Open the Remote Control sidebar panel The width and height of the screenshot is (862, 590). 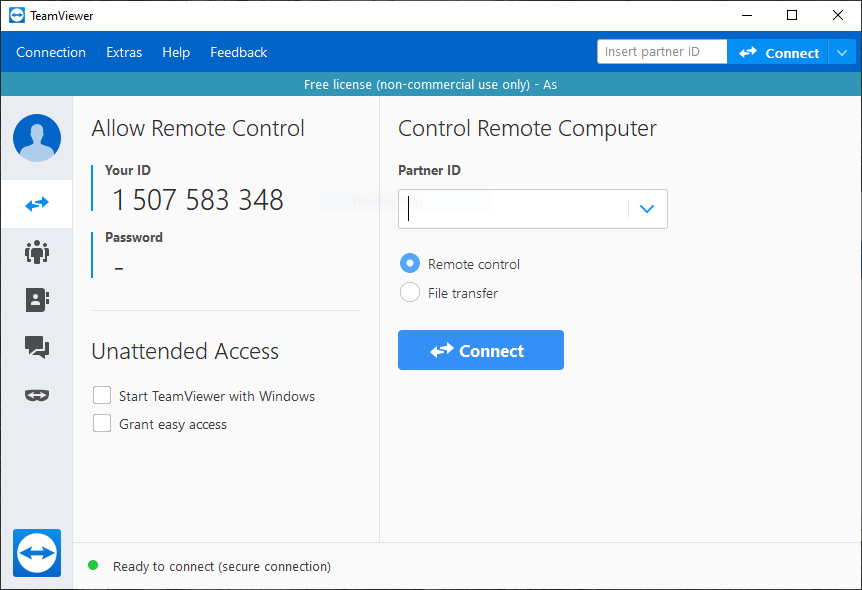36,204
